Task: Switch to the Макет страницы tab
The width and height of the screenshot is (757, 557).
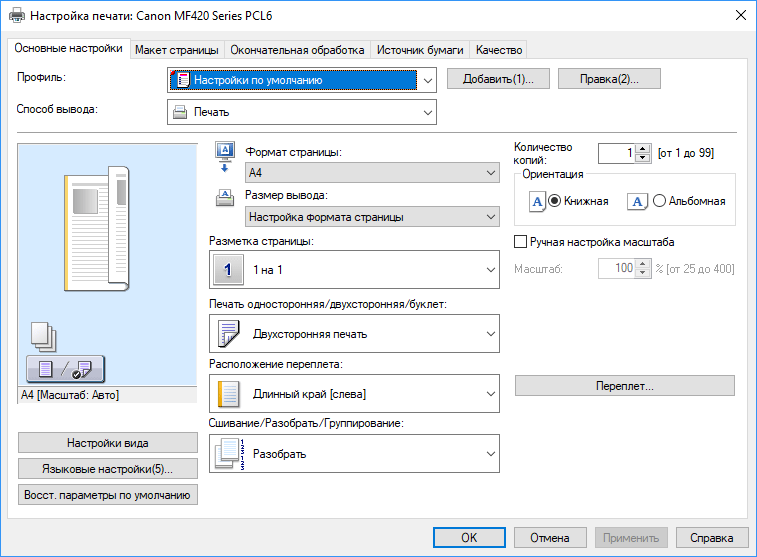Action: pos(177,49)
